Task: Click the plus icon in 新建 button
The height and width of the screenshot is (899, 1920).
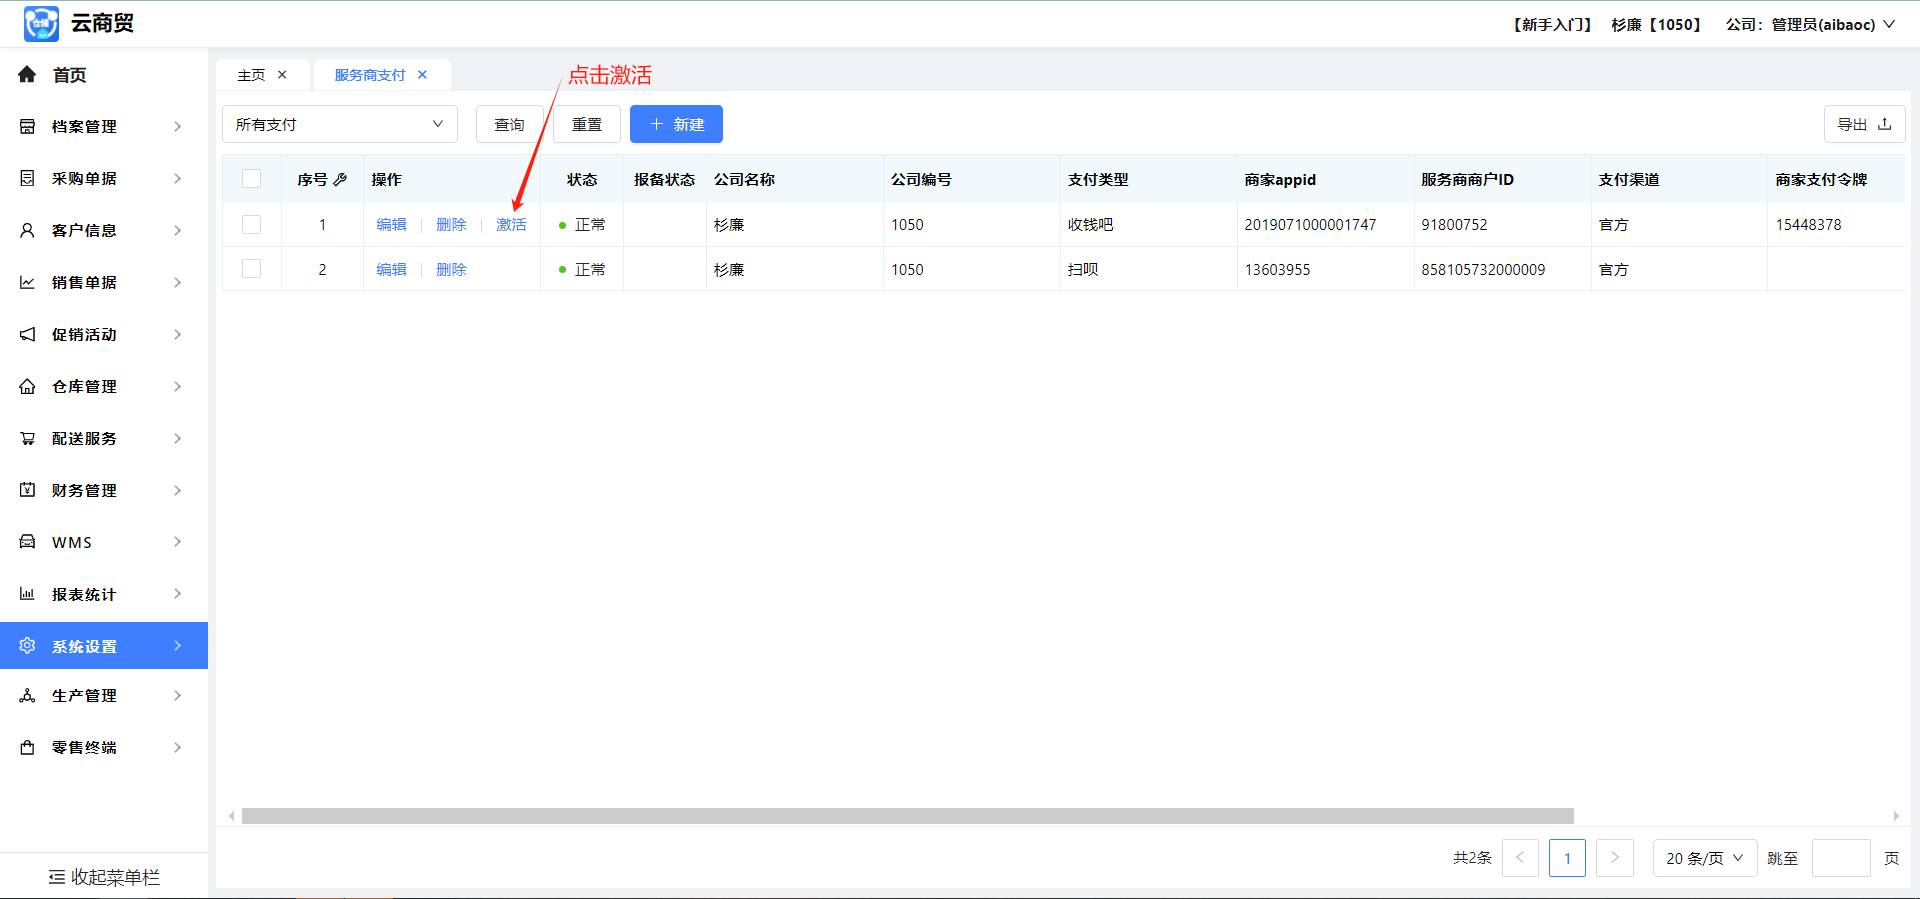Action: pos(657,124)
